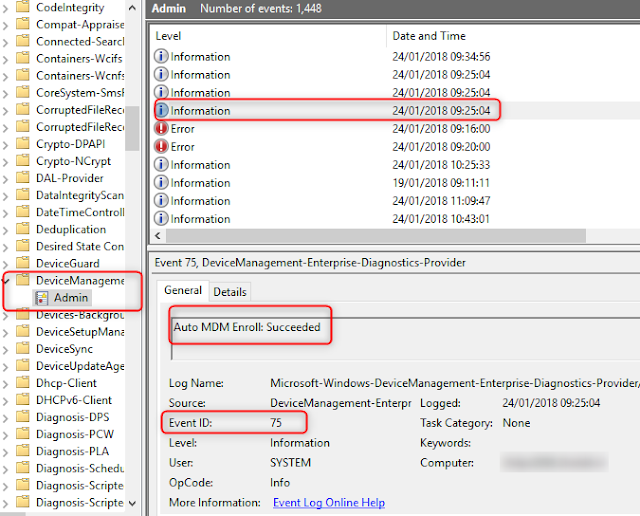Click the OpCode value Info
The image size is (640, 516).
click(280, 483)
